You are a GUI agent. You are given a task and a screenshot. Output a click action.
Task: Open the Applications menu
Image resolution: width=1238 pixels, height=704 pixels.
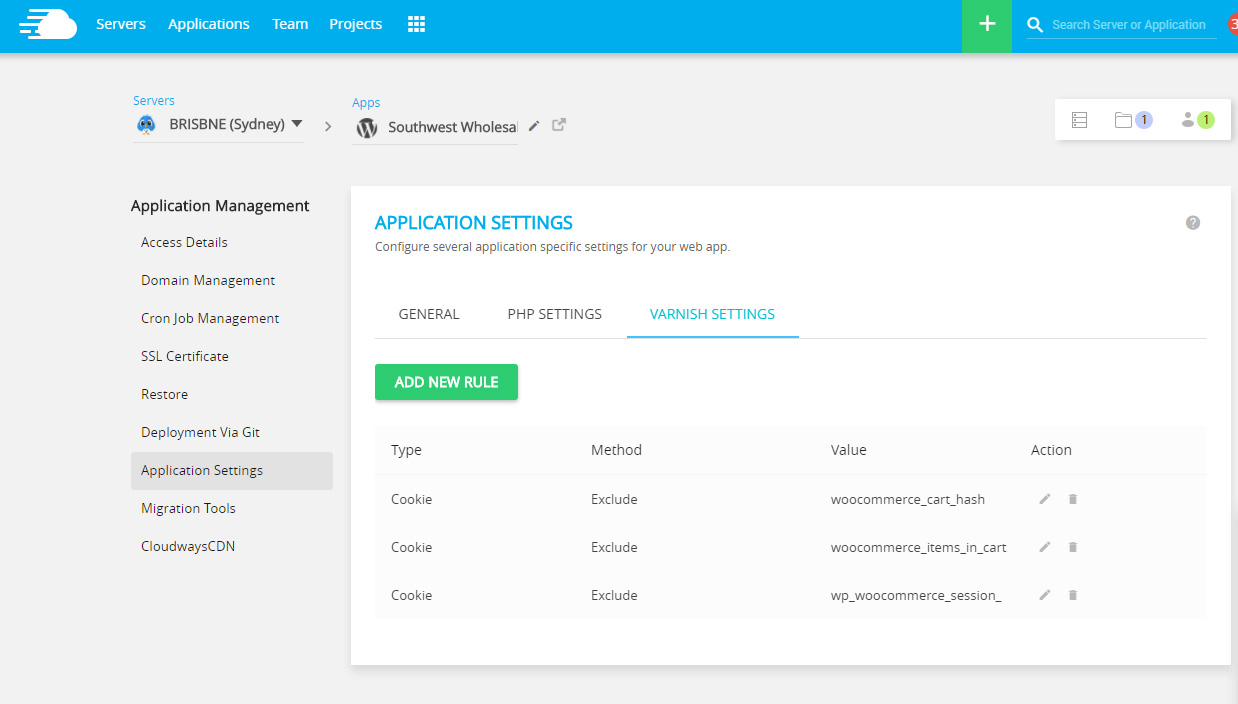[209, 24]
